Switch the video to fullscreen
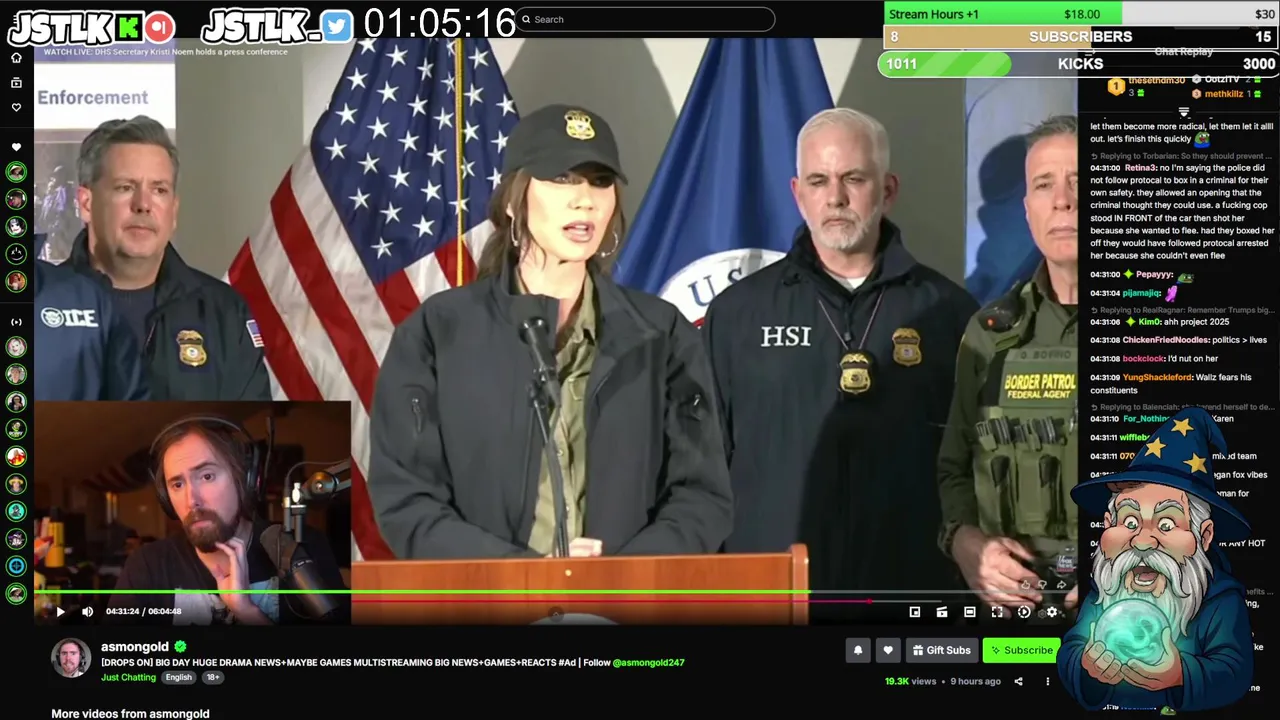The width and height of the screenshot is (1280, 720). (996, 612)
